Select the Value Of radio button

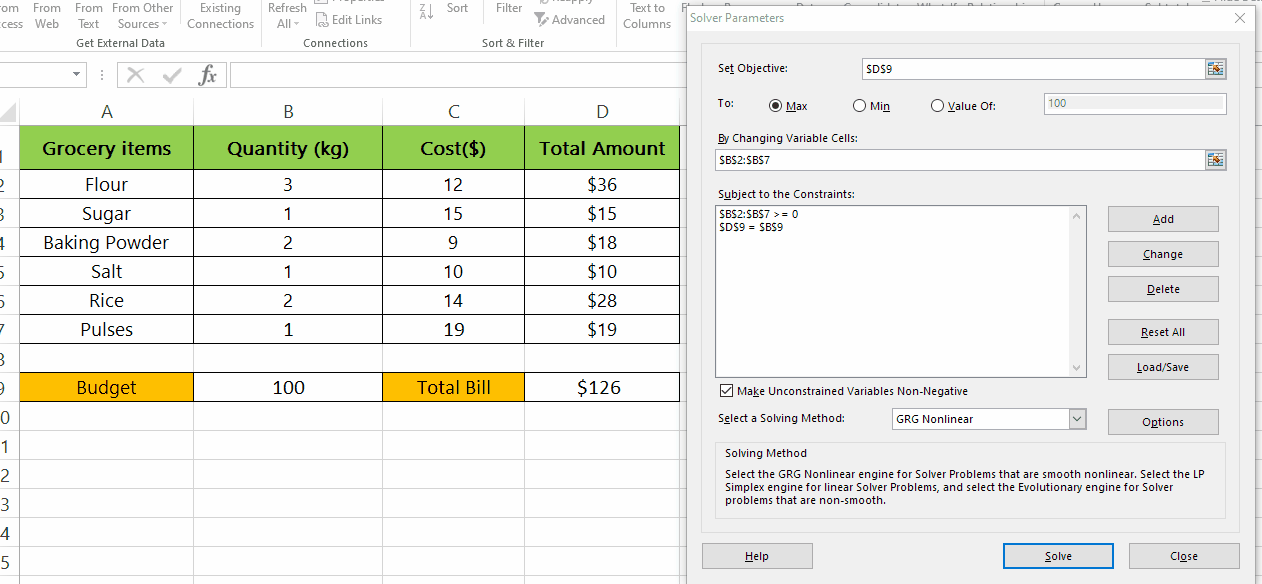coord(937,105)
